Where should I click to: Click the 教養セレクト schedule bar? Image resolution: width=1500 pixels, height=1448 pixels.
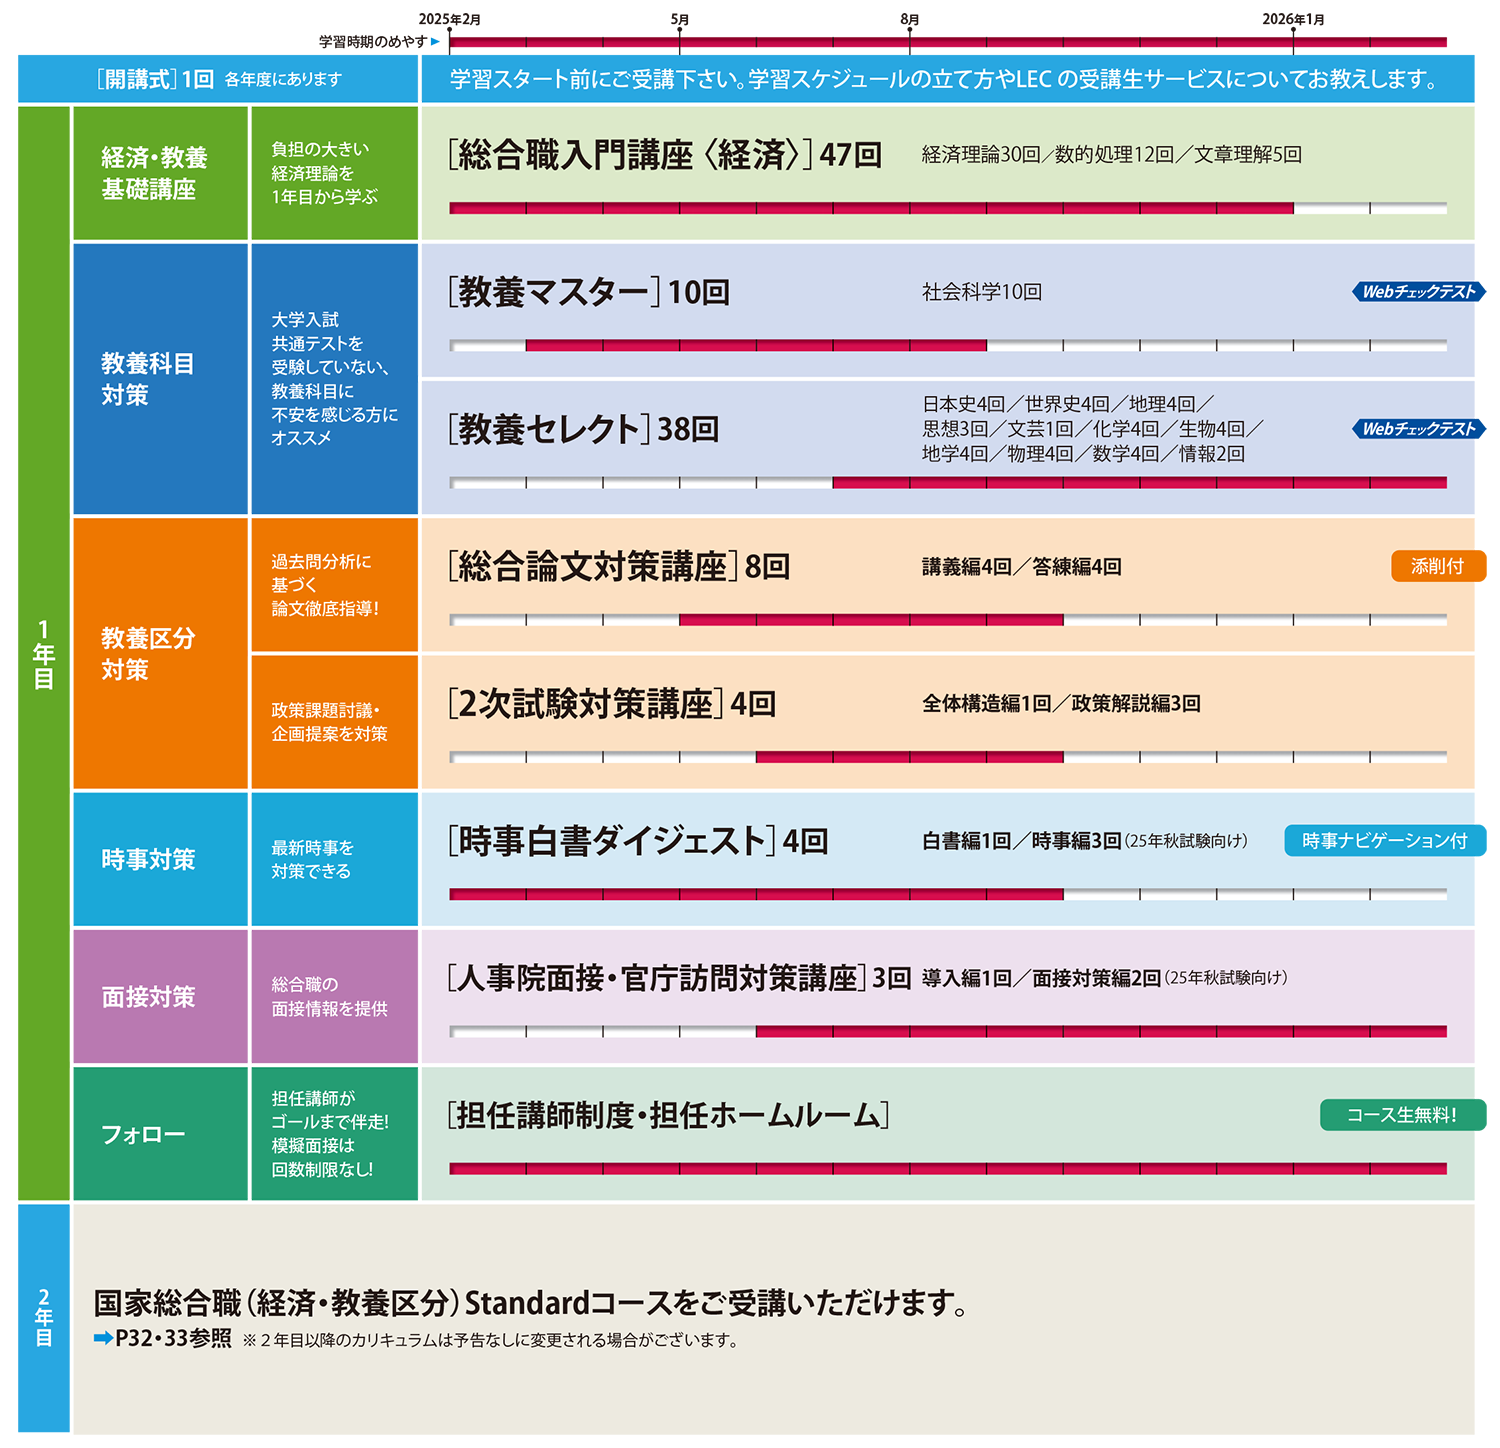click(x=948, y=483)
